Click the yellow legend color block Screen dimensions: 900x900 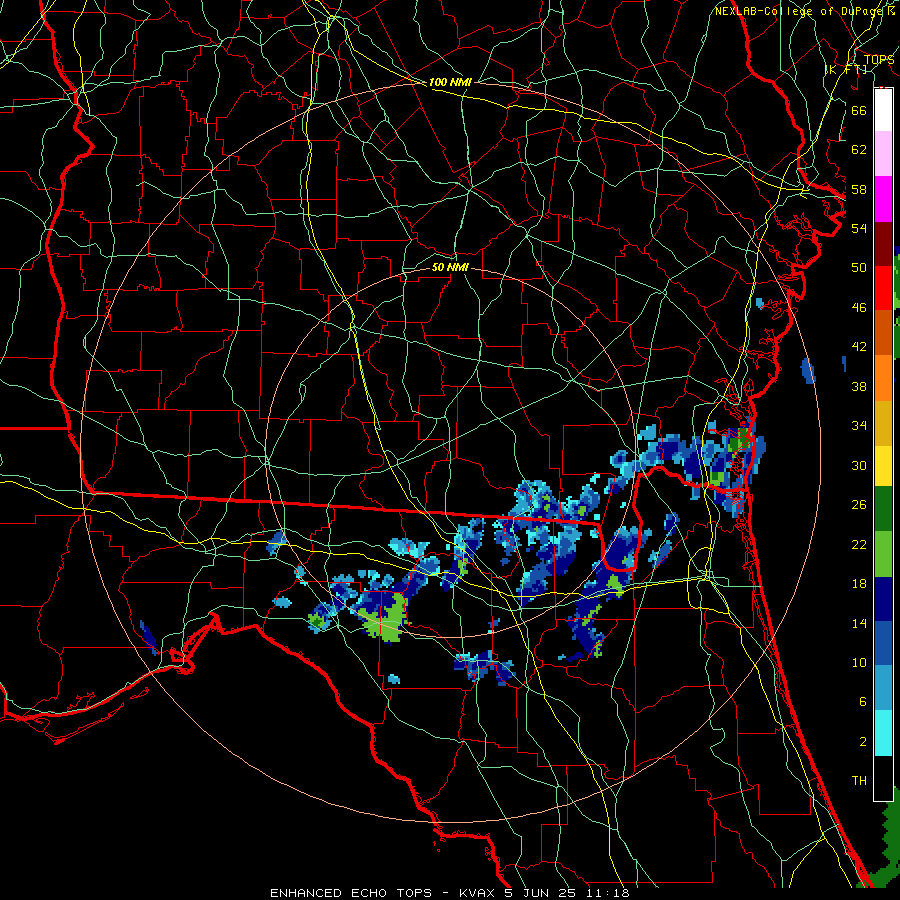(883, 465)
